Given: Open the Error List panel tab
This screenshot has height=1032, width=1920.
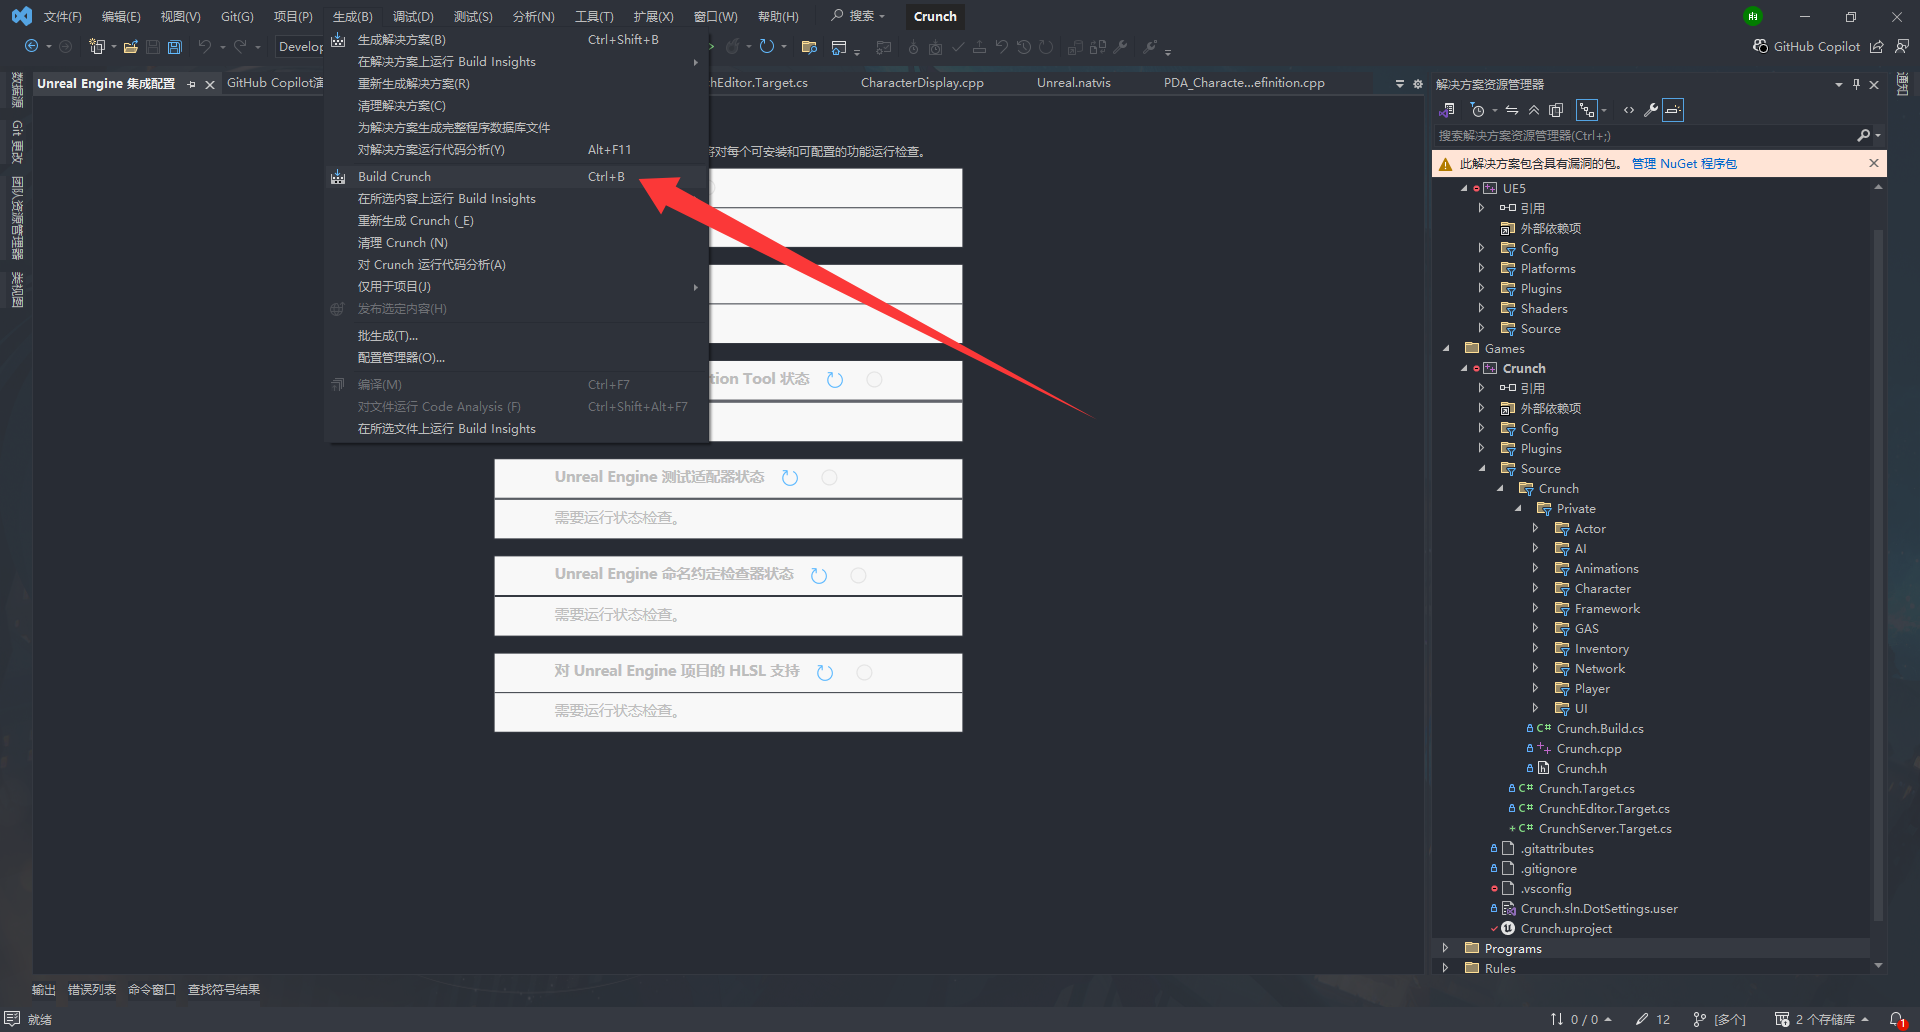Looking at the screenshot, I should [92, 990].
